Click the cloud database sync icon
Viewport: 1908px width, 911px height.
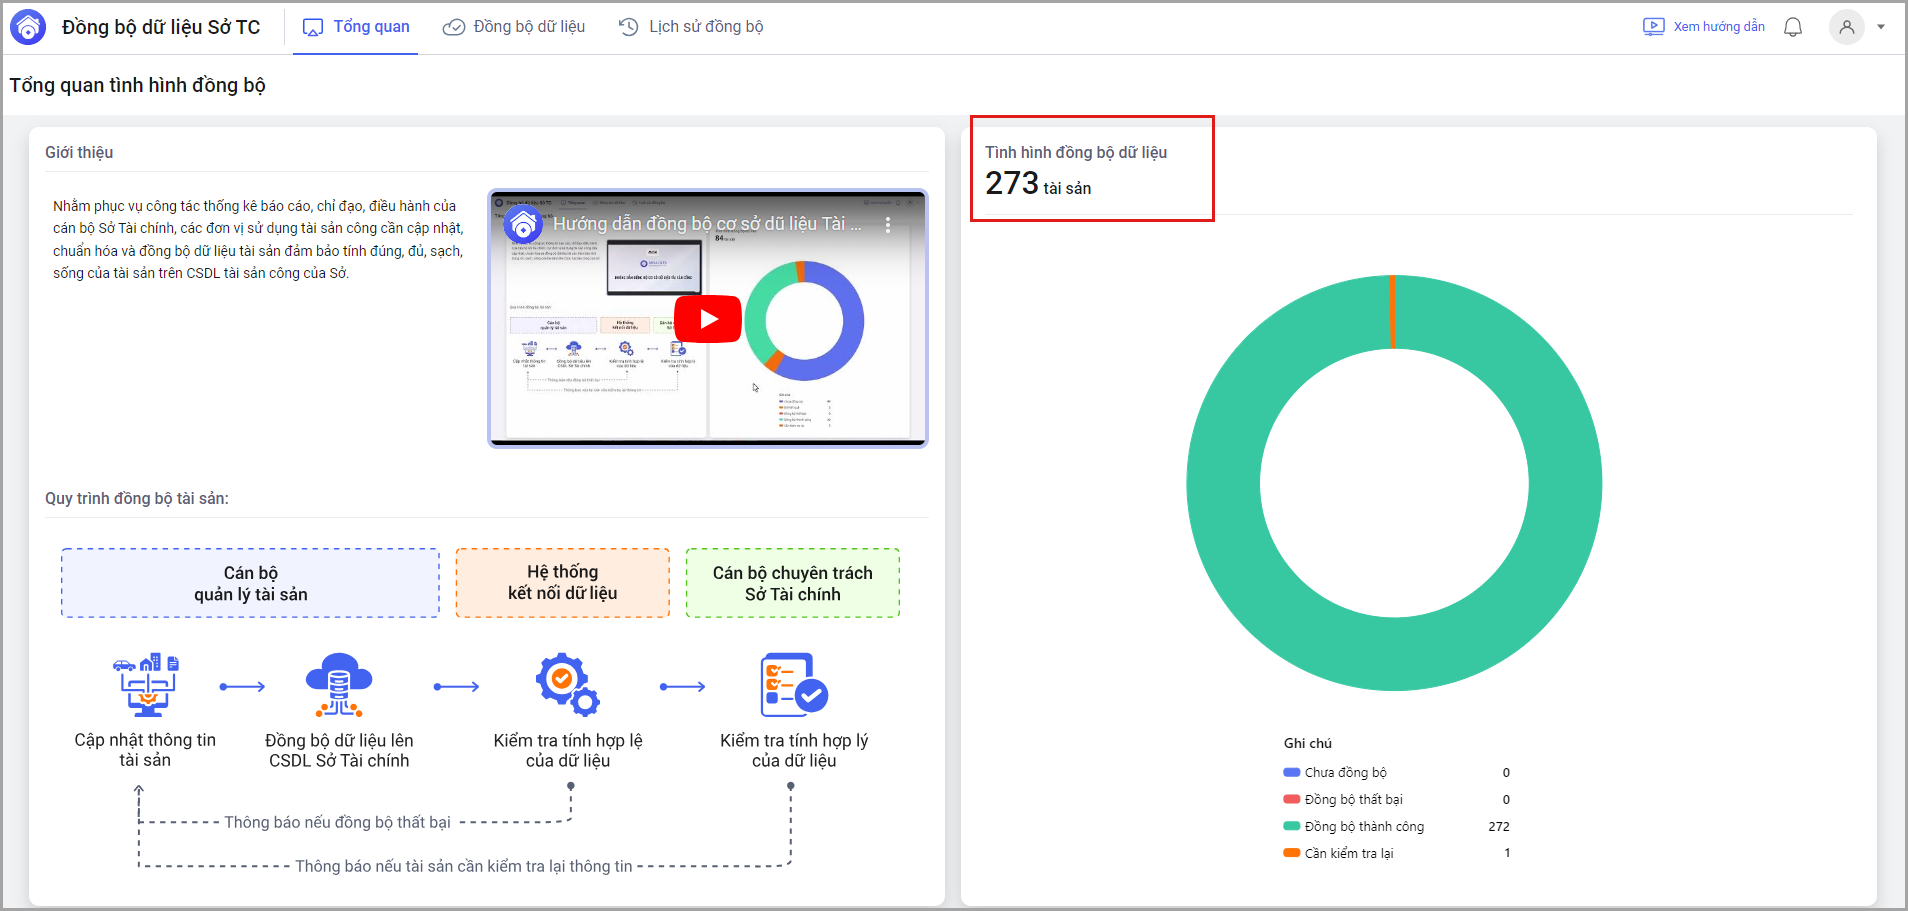[x=339, y=685]
